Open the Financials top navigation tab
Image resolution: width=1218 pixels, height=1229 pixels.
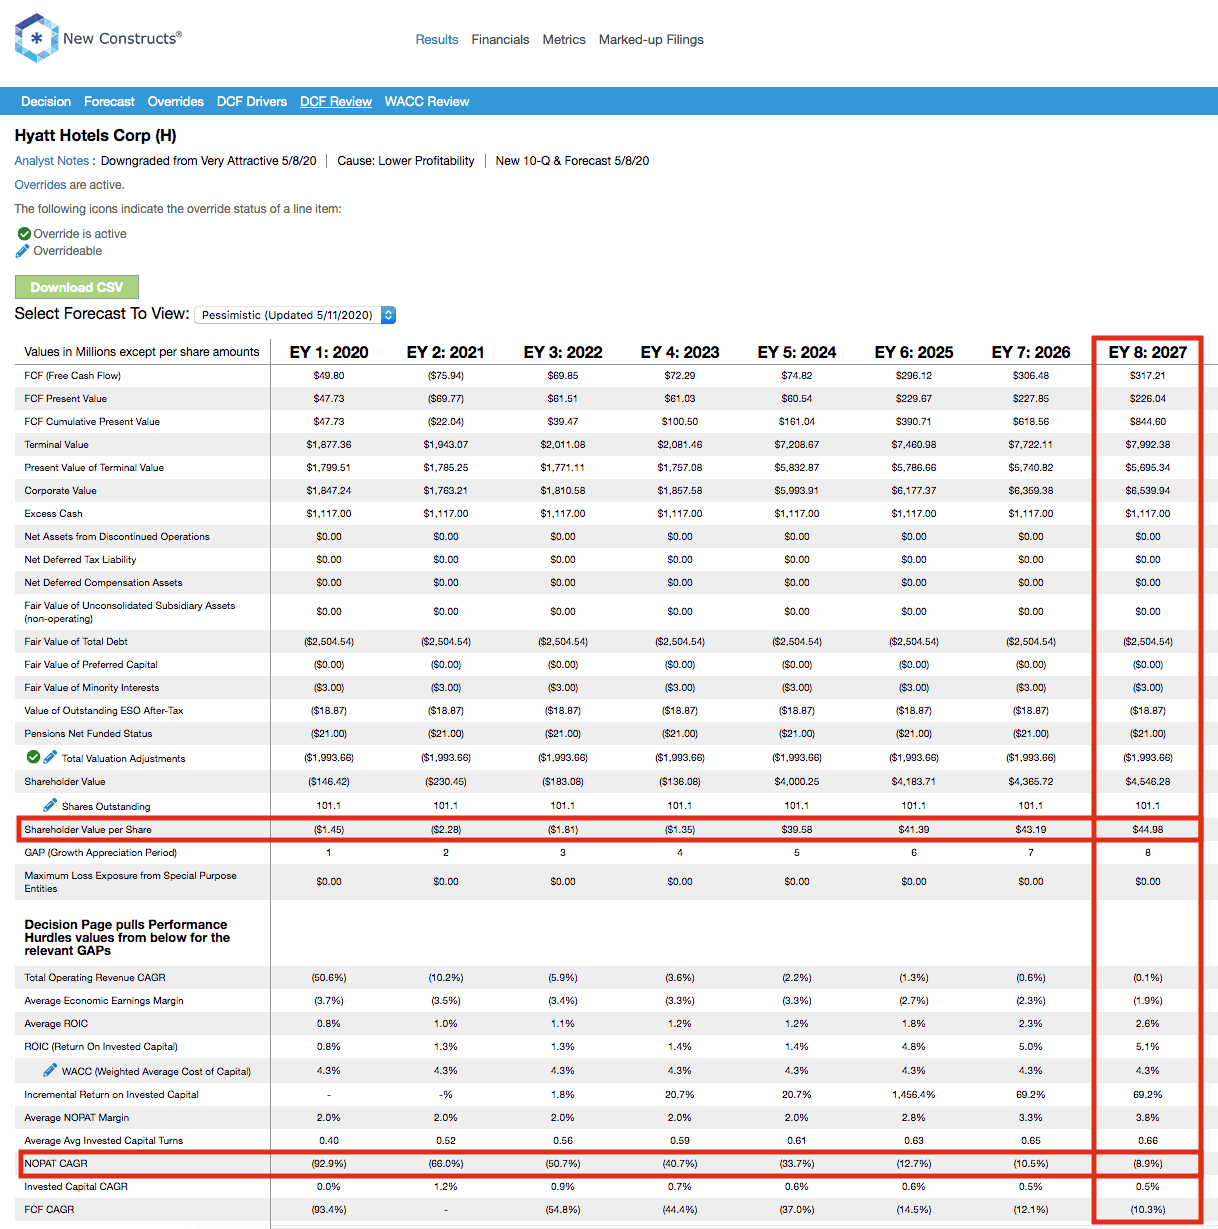click(500, 40)
